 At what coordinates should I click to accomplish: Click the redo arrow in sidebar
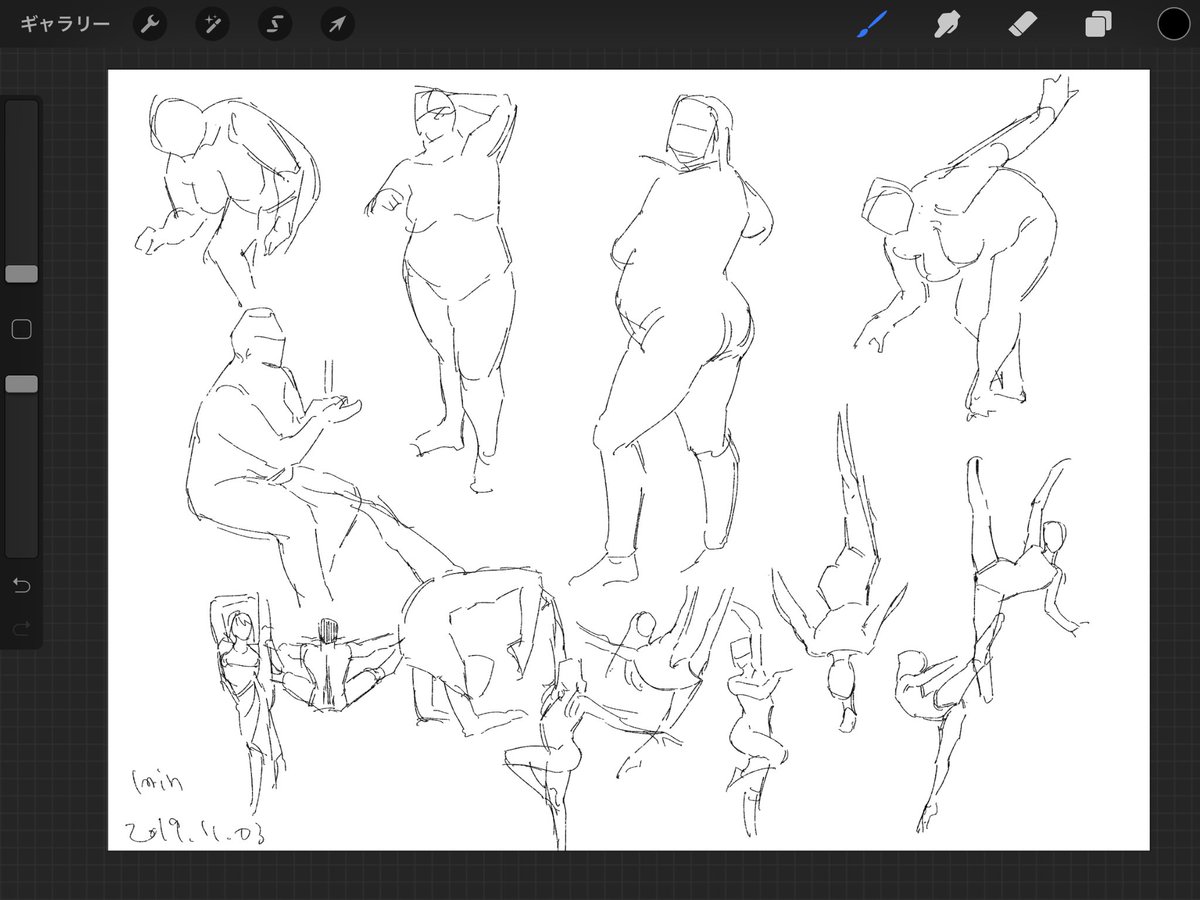click(21, 628)
